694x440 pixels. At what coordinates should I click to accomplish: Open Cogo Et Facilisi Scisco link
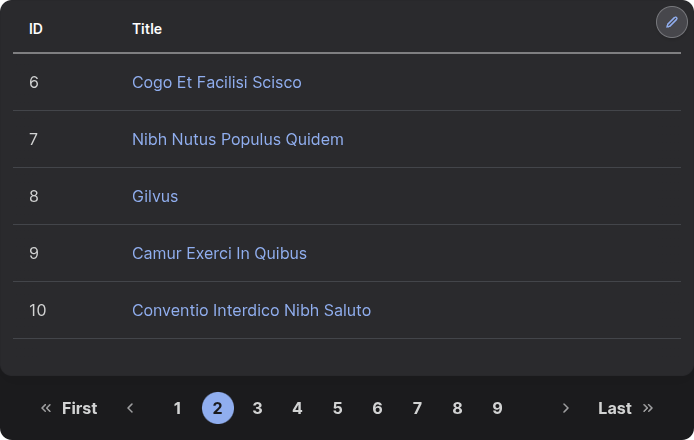[x=217, y=82]
